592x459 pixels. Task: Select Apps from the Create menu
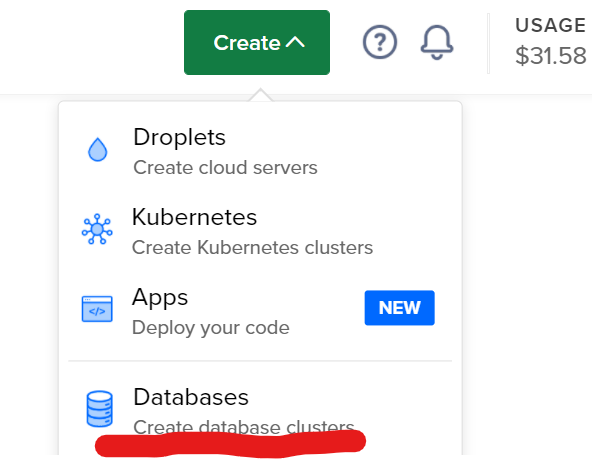(x=260, y=311)
